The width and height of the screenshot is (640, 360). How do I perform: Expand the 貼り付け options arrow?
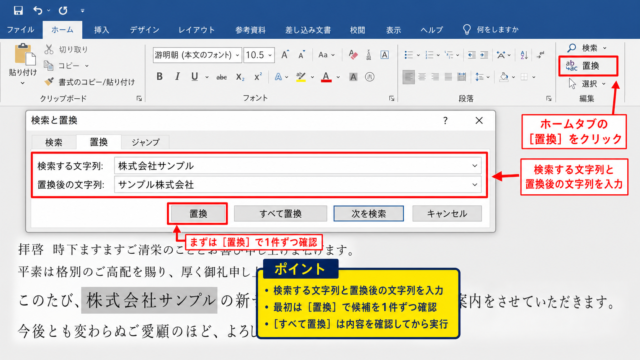[x=23, y=83]
